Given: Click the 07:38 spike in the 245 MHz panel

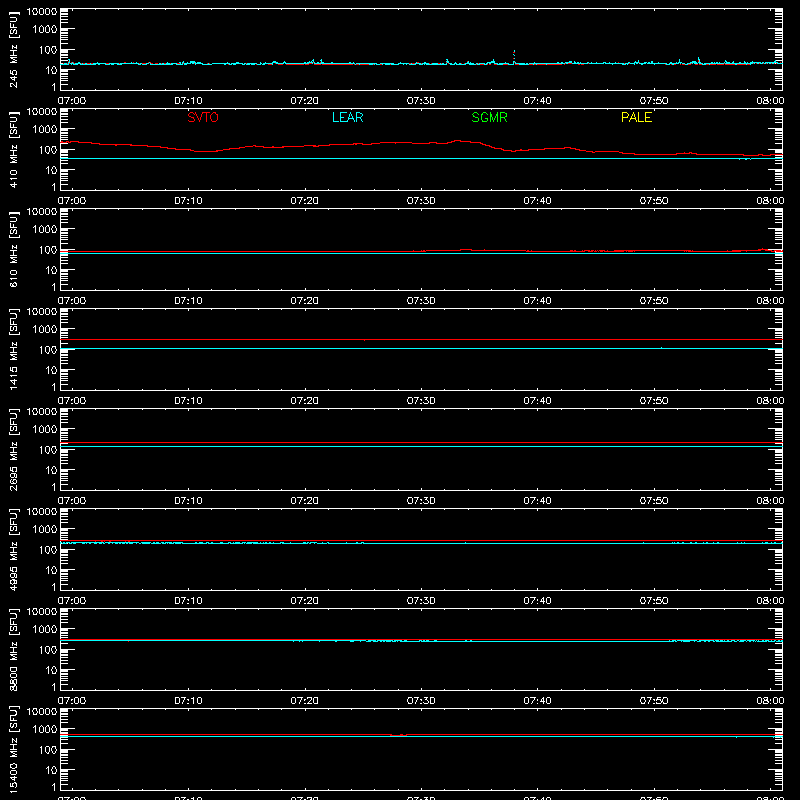Looking at the screenshot, I should 514,55.
